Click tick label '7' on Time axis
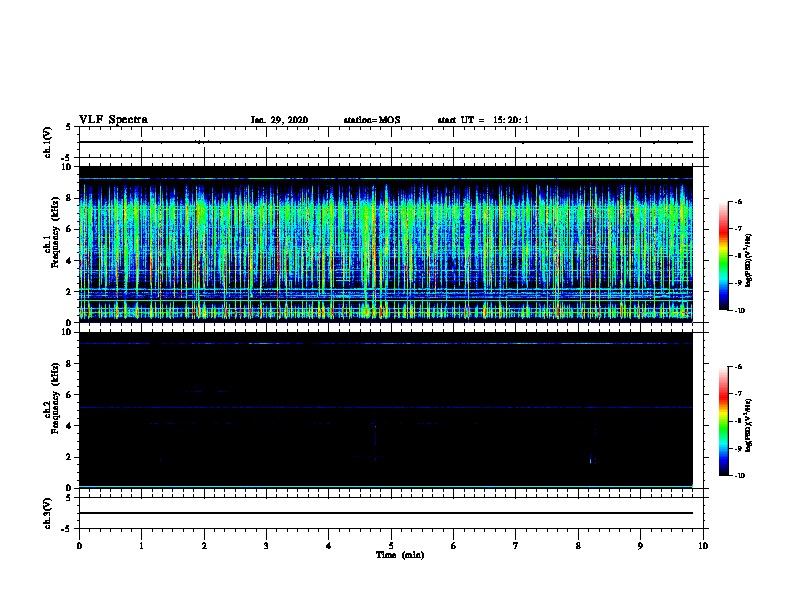The height and width of the screenshot is (612, 792). click(516, 546)
